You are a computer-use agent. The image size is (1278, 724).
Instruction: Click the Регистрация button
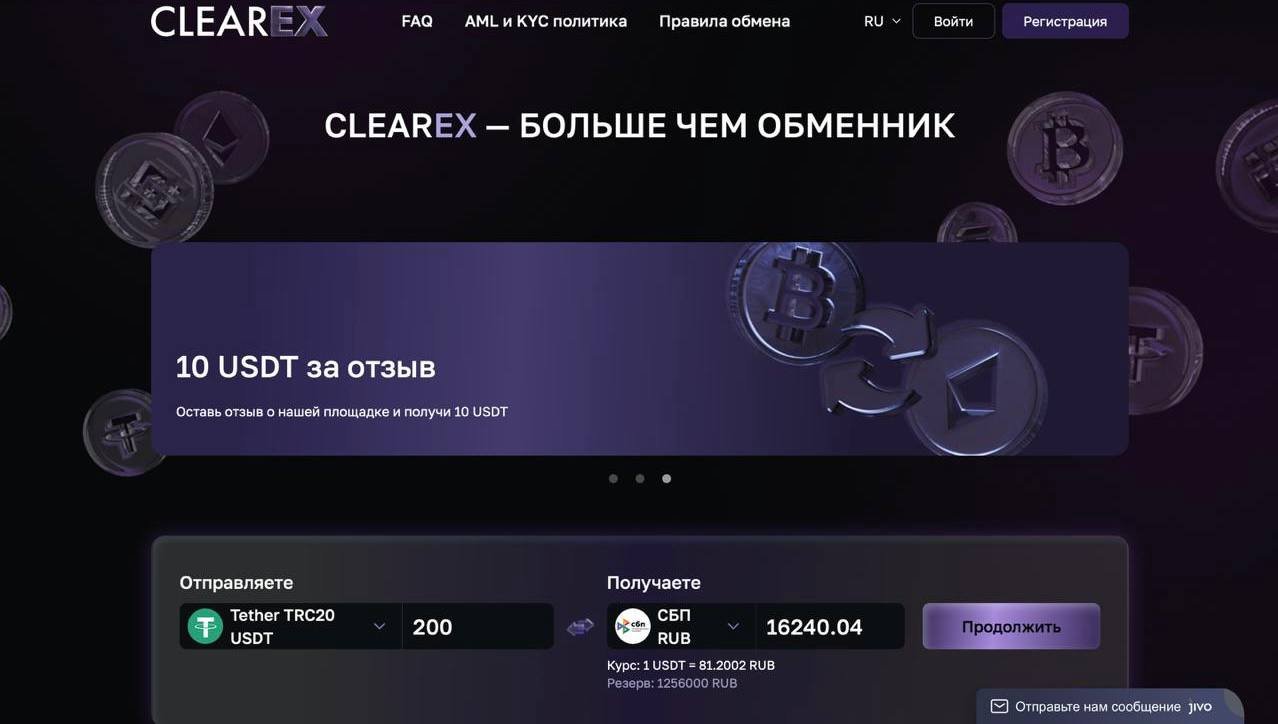[x=1065, y=21]
